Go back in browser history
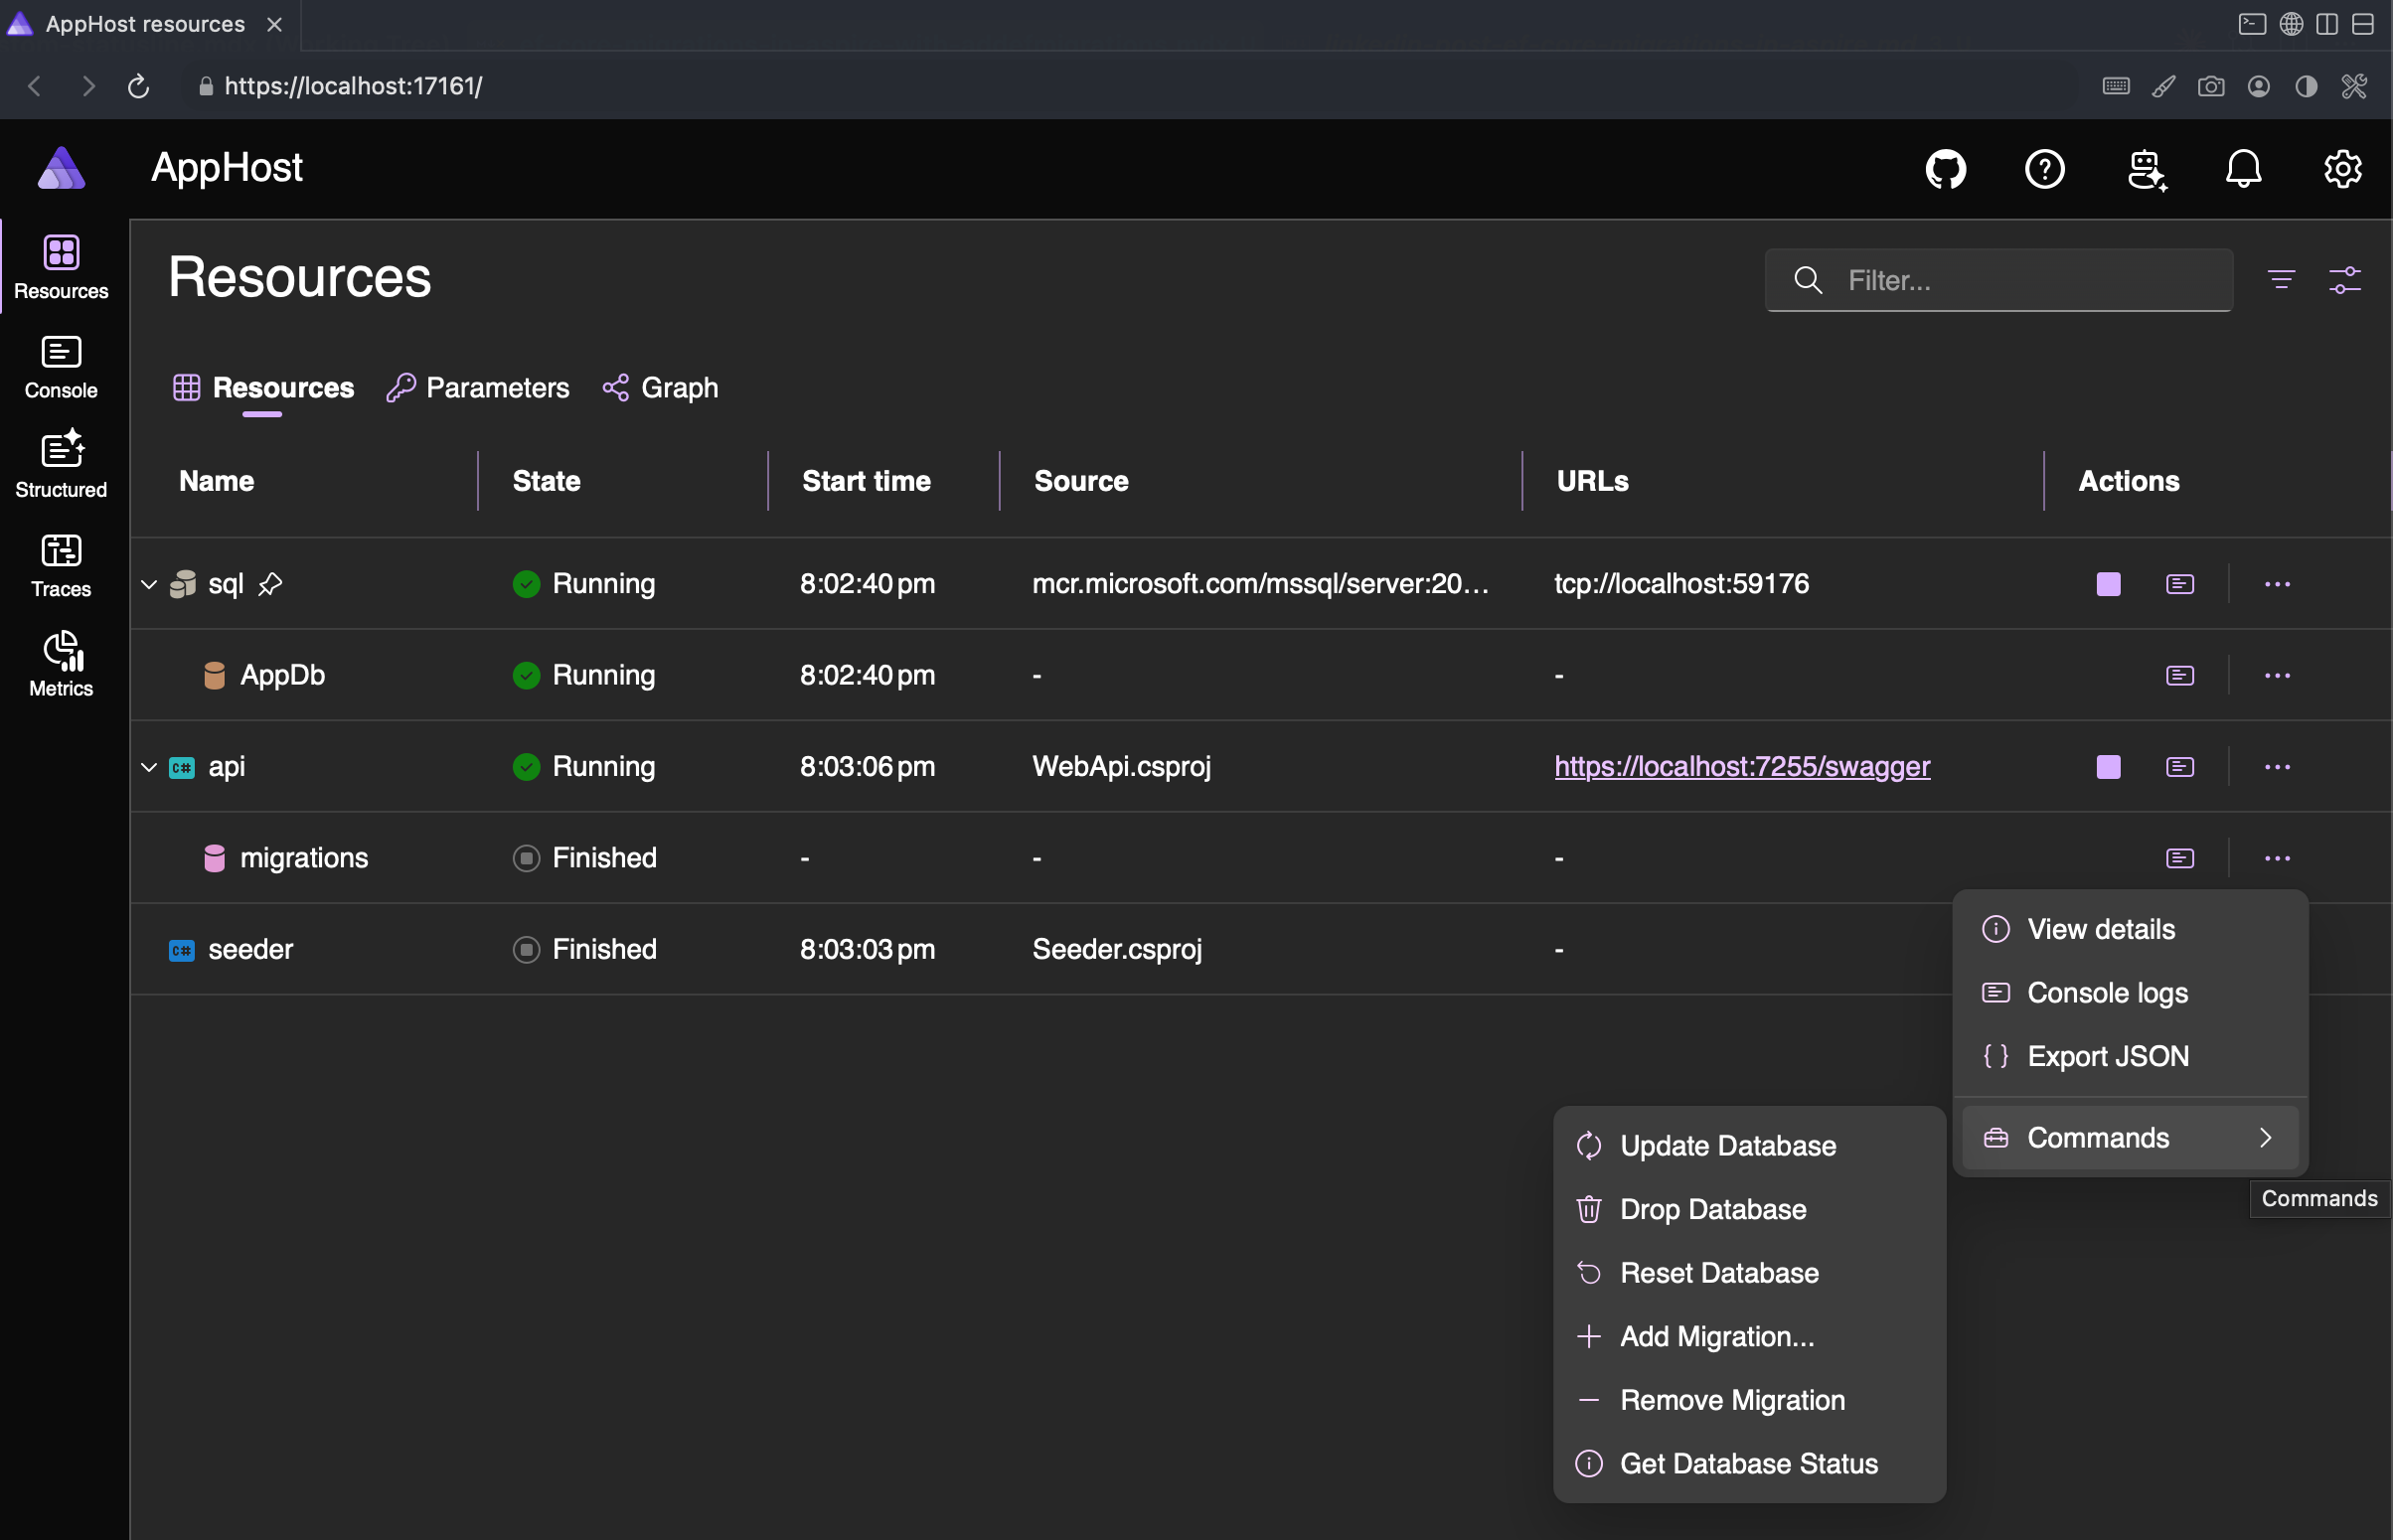Image resolution: width=2393 pixels, height=1540 pixels. (x=35, y=86)
